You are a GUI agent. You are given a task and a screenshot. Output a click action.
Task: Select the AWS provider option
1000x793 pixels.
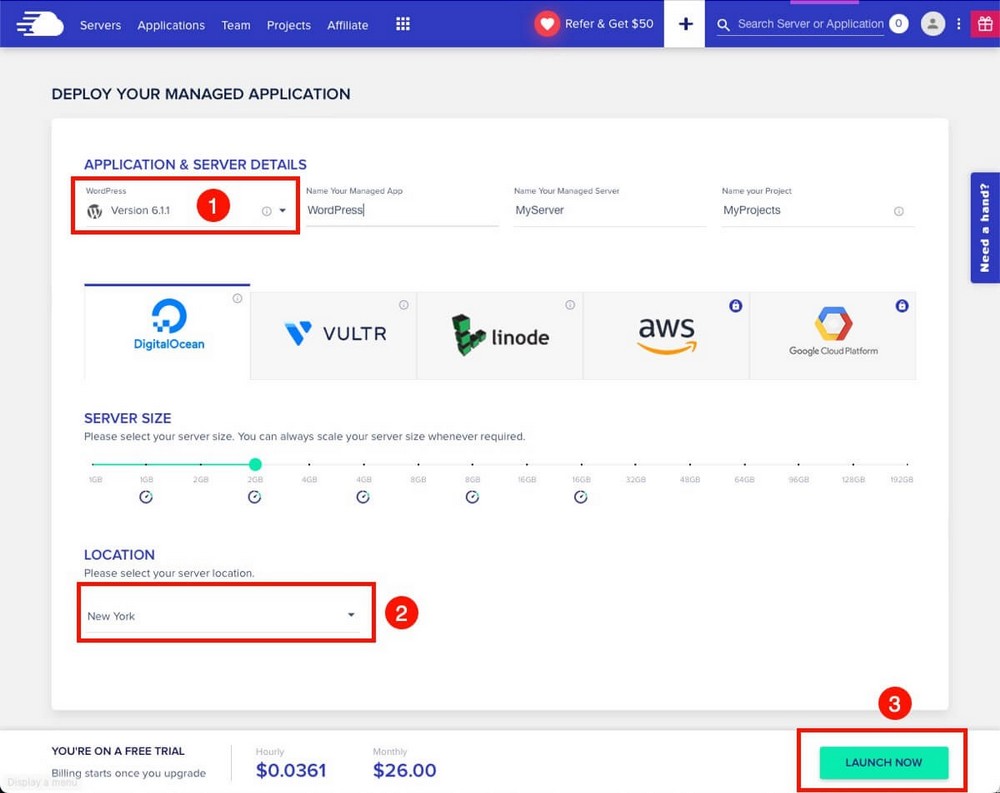click(666, 335)
